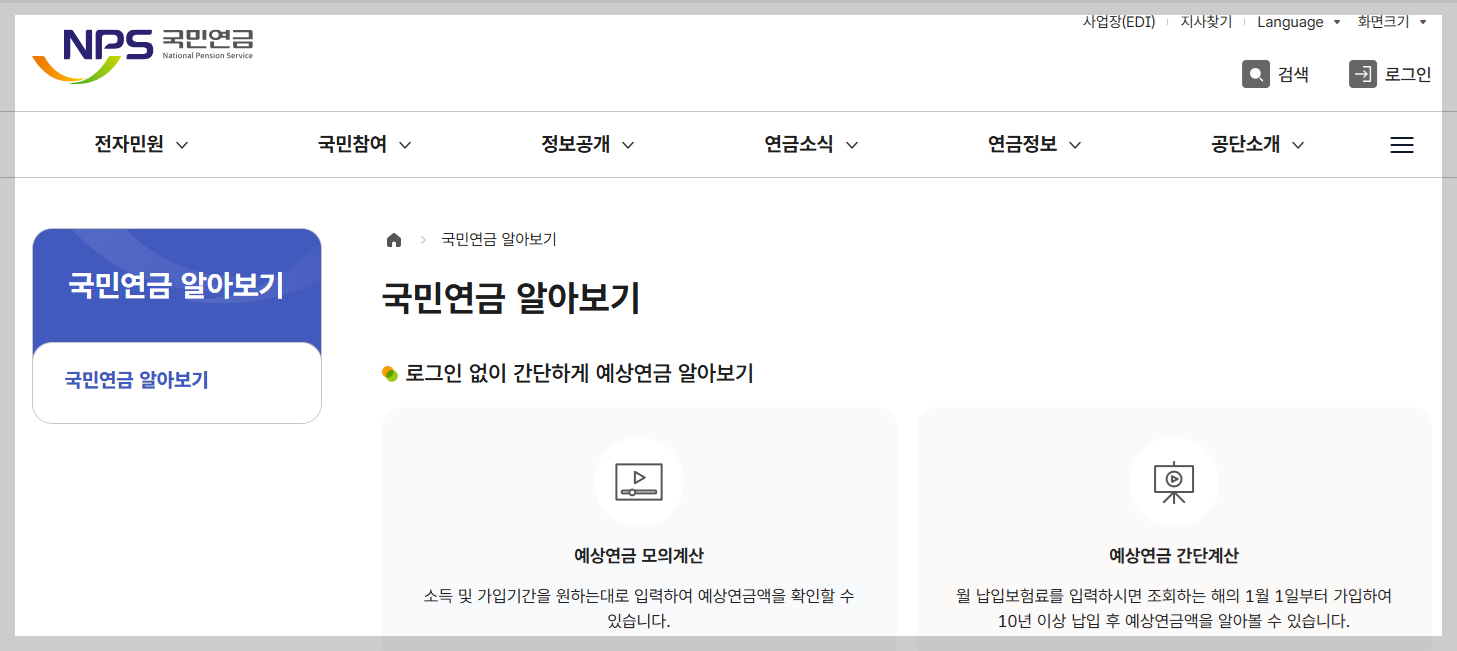Open the 연금소식 menu
This screenshot has width=1457, height=651.
(x=810, y=144)
